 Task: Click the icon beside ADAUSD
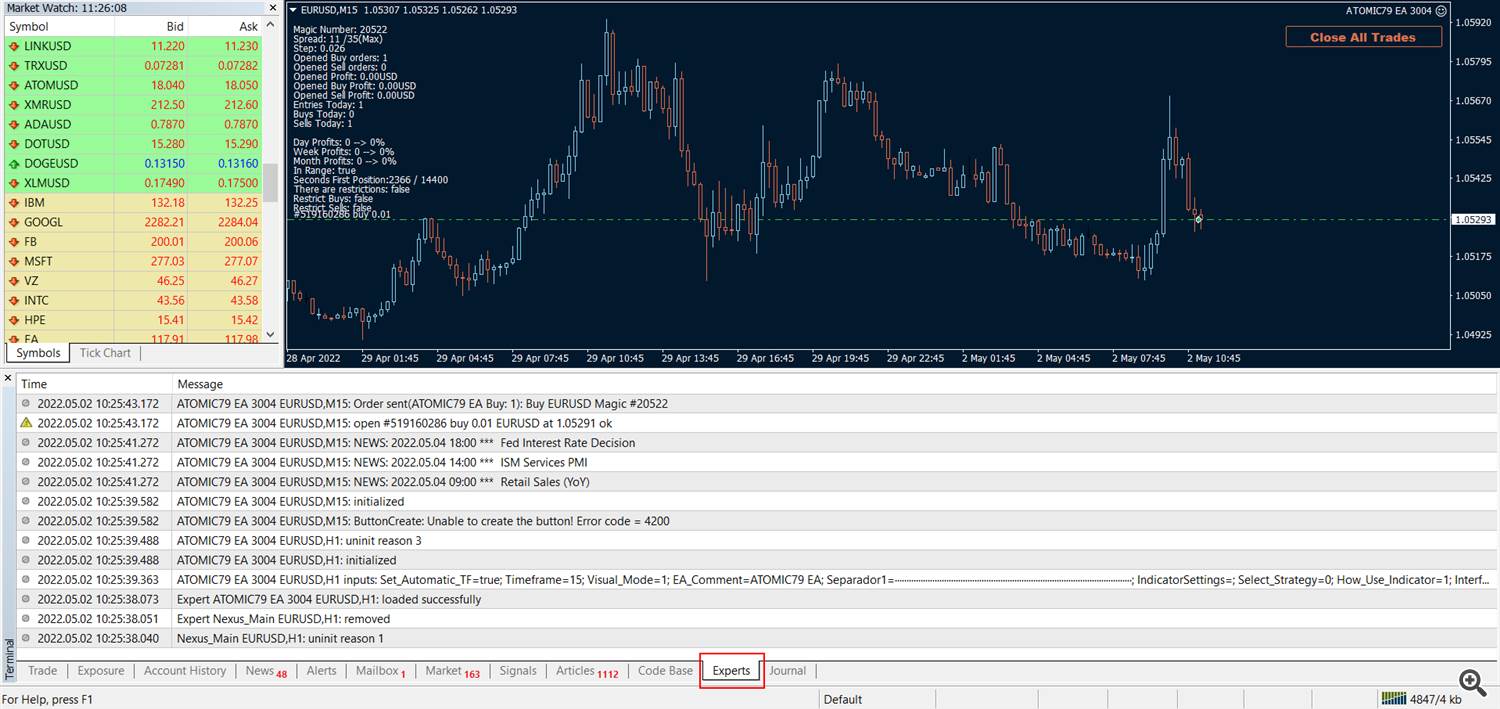point(14,124)
